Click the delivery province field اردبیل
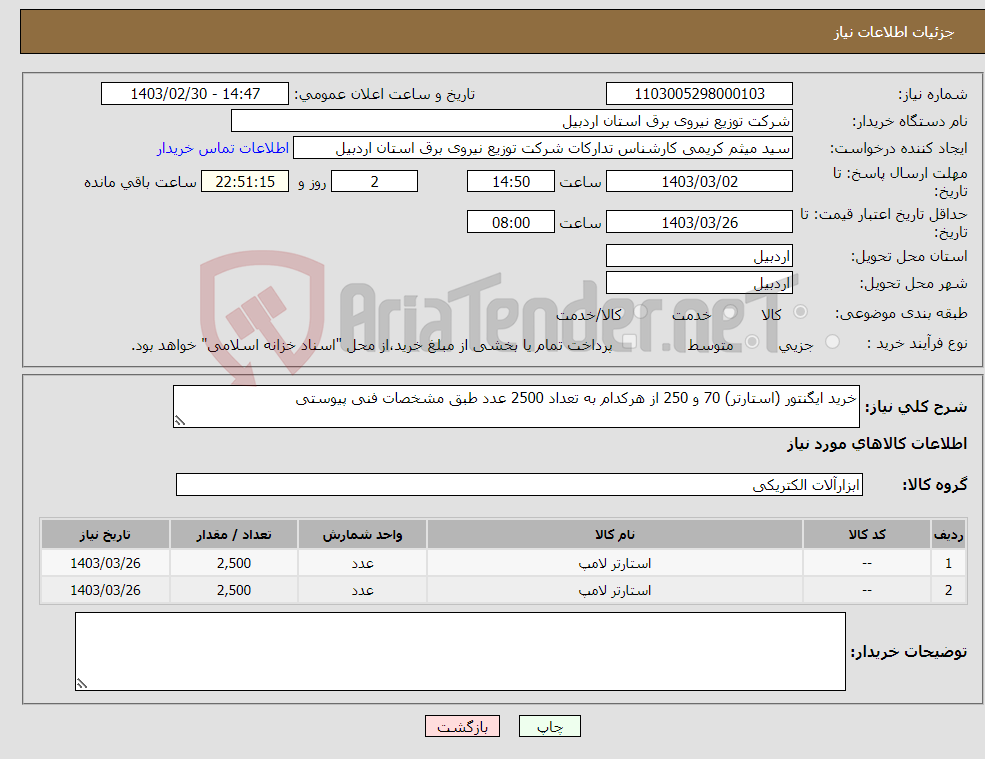Screen dimensions: 985x759 point(699,256)
